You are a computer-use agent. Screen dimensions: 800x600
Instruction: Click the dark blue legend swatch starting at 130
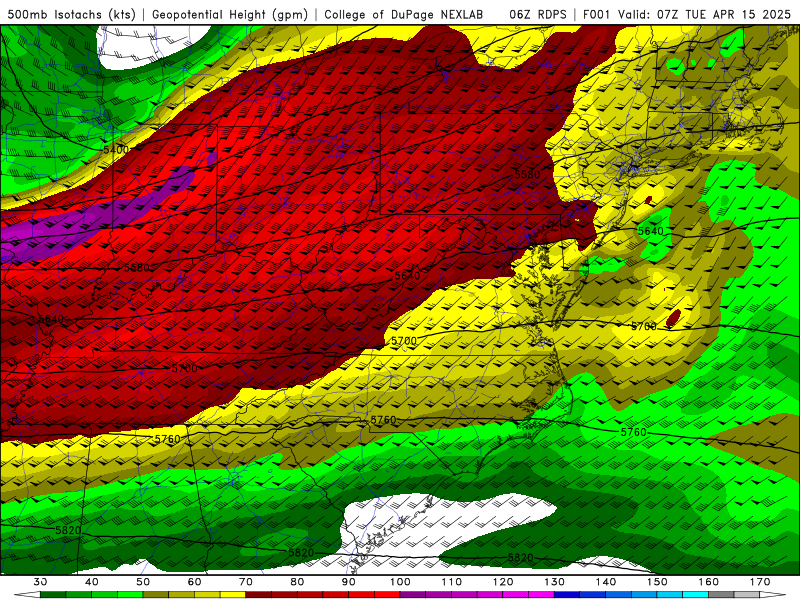coord(567,596)
